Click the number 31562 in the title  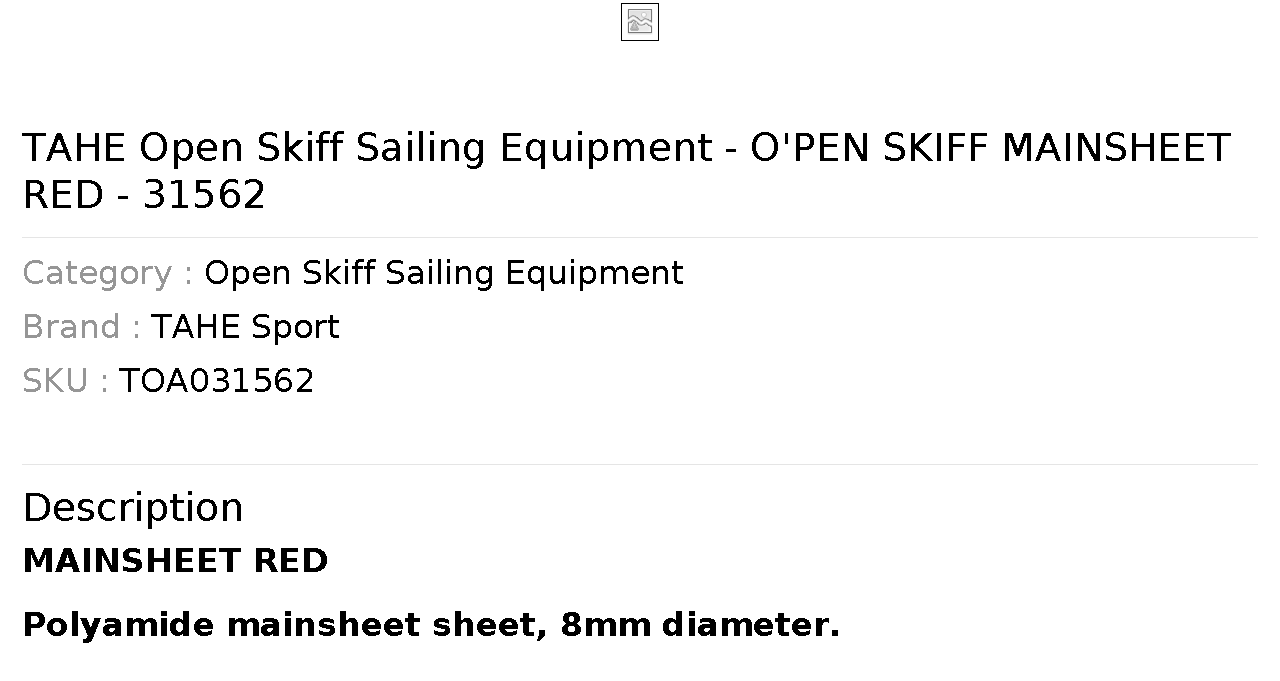(x=204, y=194)
